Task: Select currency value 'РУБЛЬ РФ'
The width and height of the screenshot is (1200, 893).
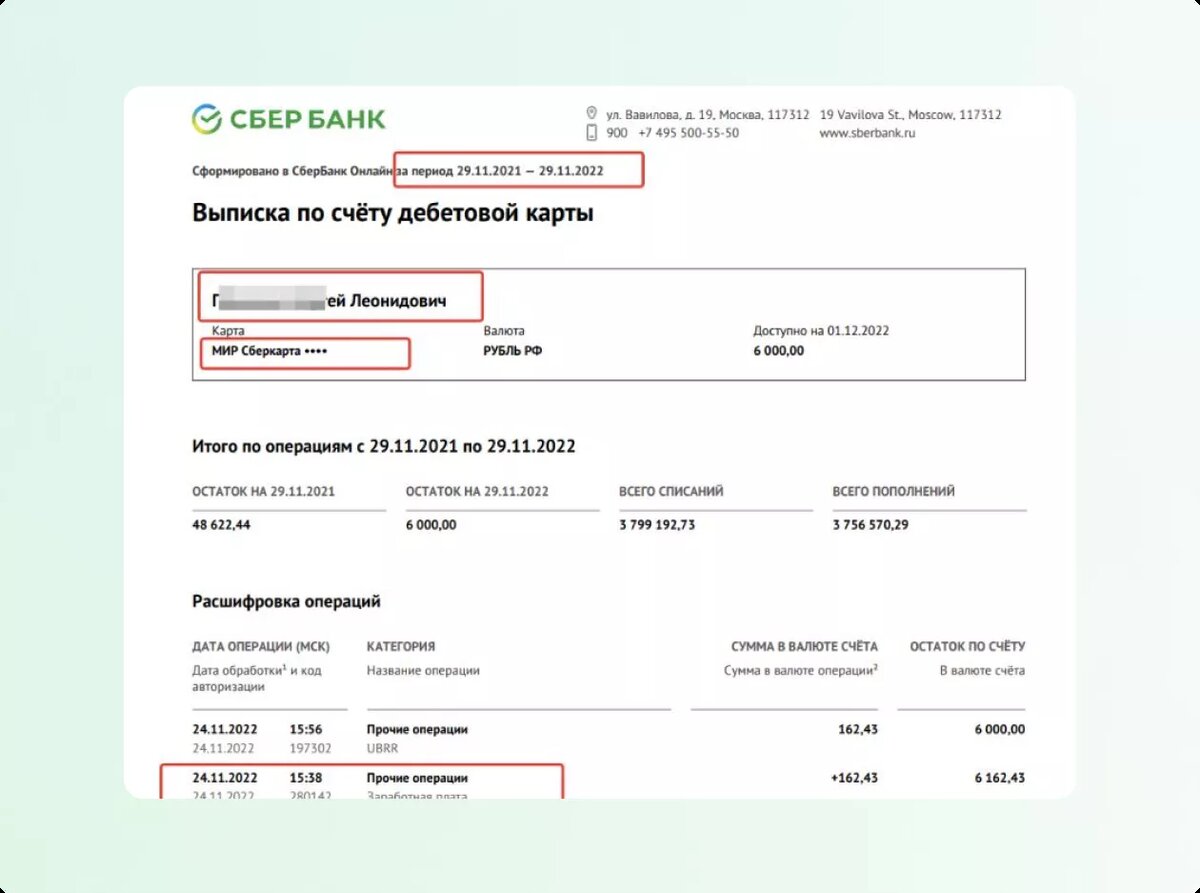Action: (513, 351)
